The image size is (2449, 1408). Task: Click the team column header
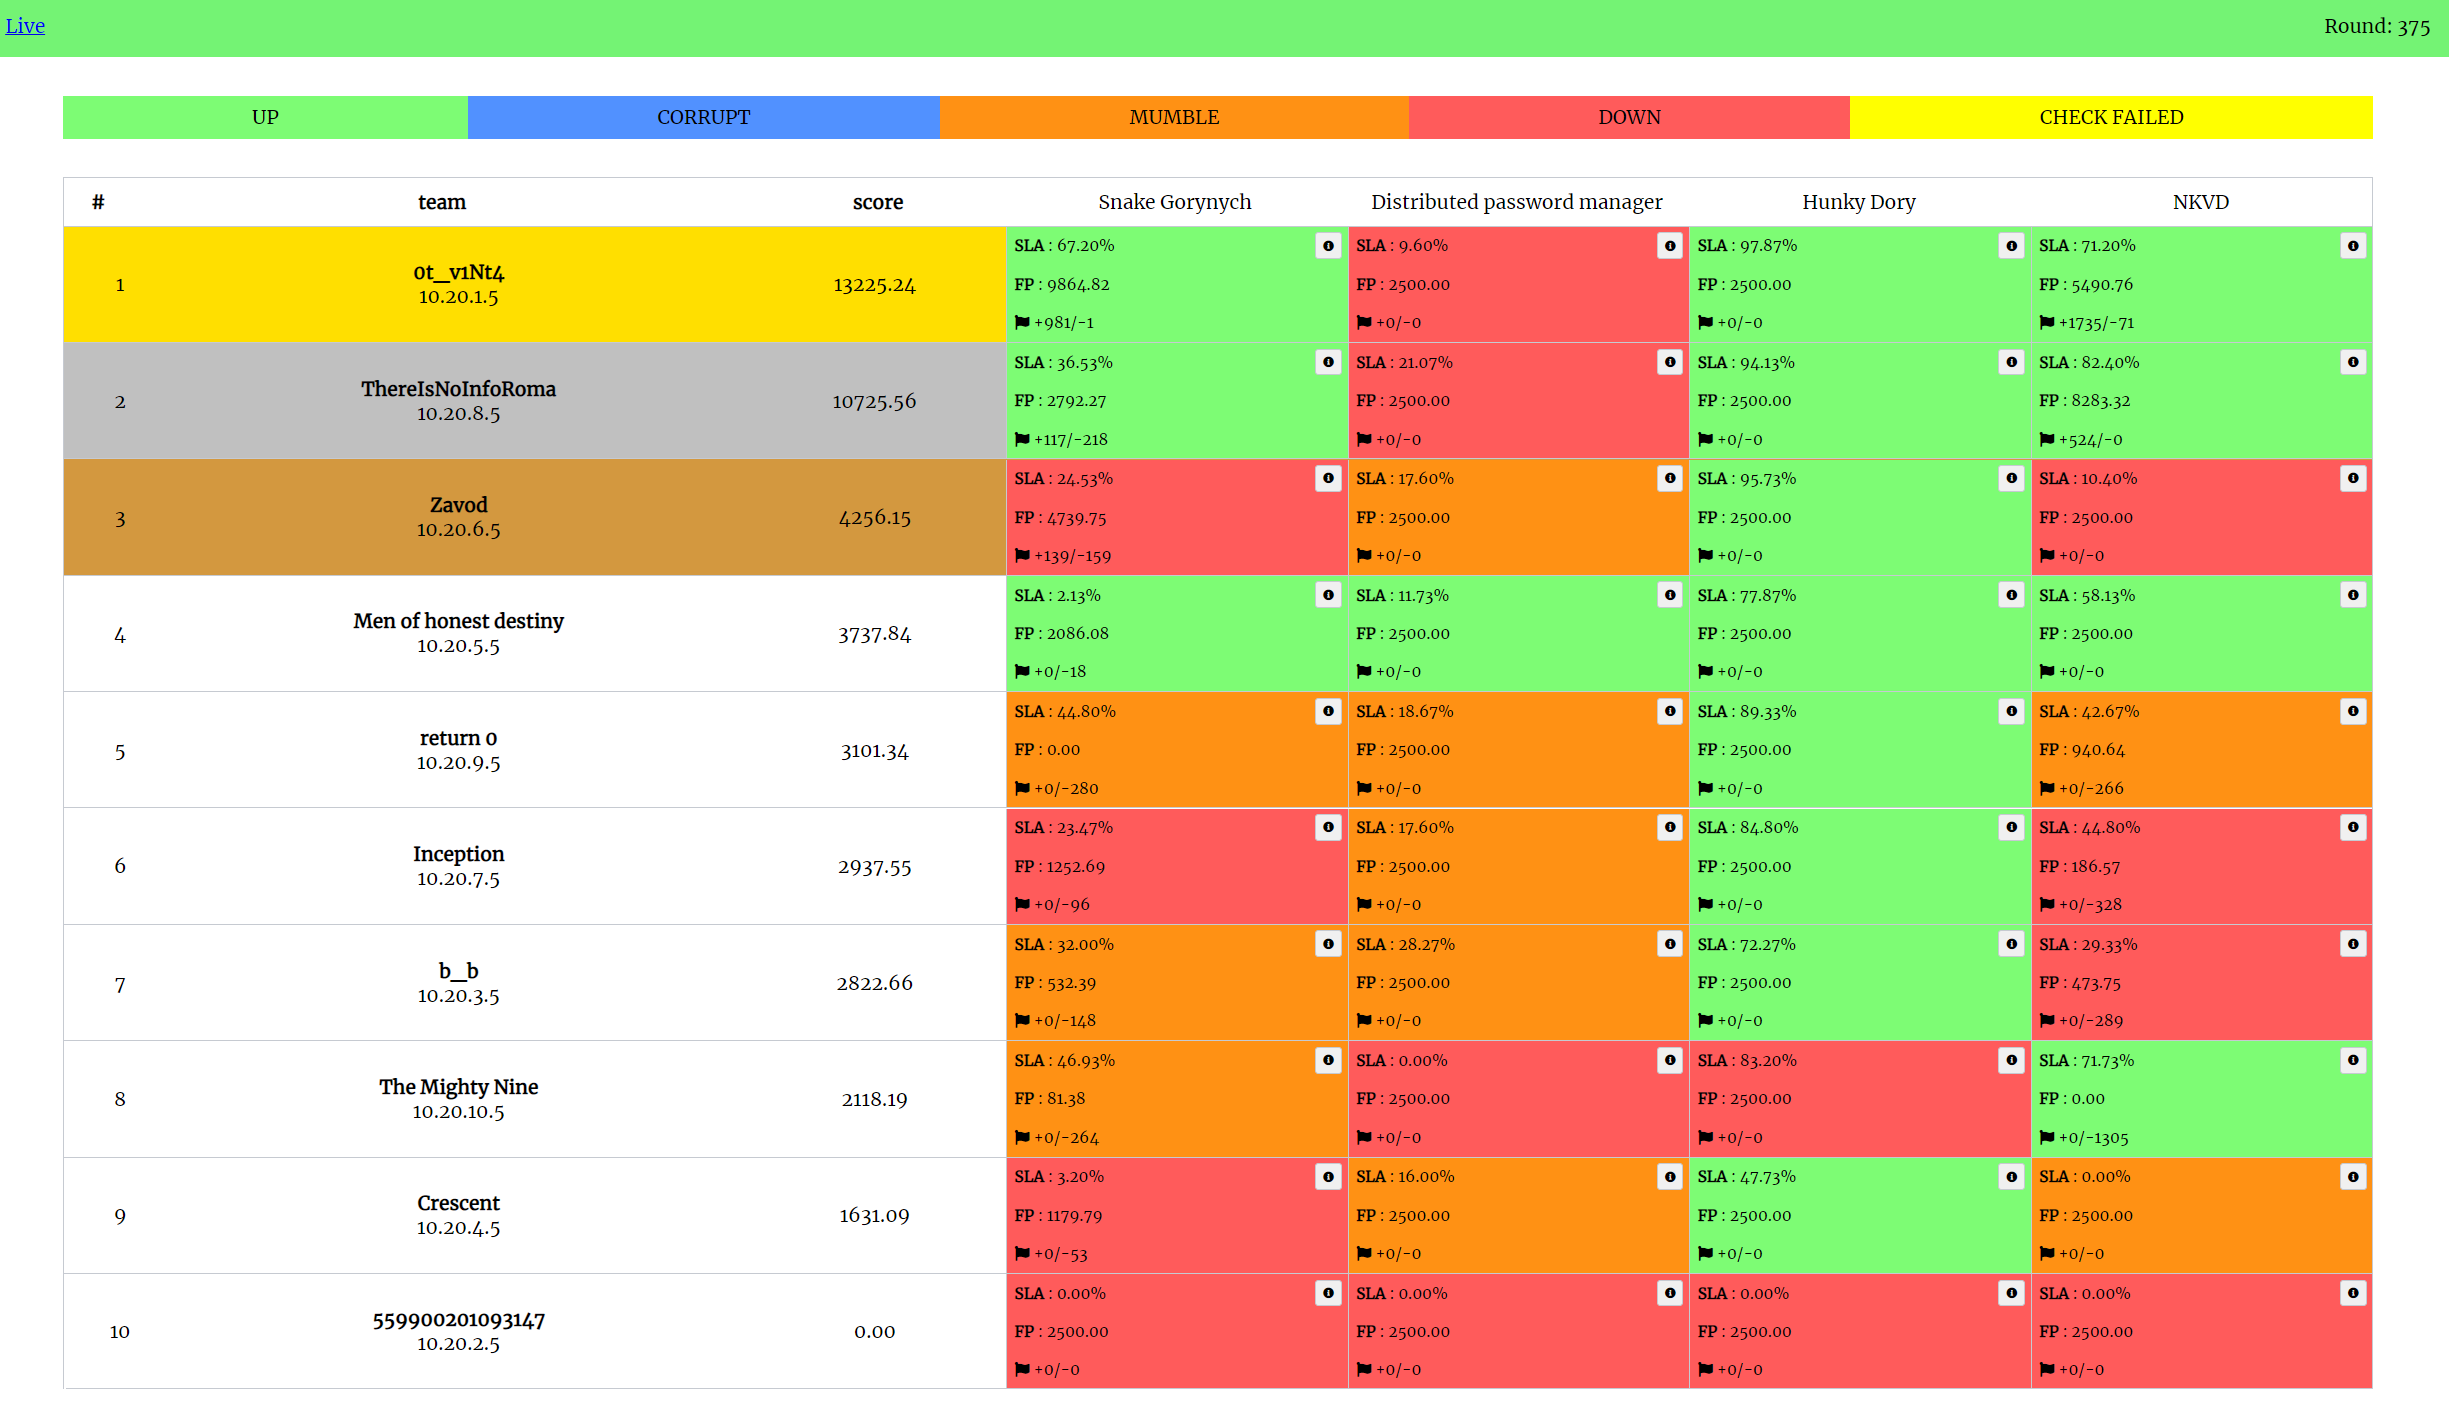pyautogui.click(x=441, y=201)
